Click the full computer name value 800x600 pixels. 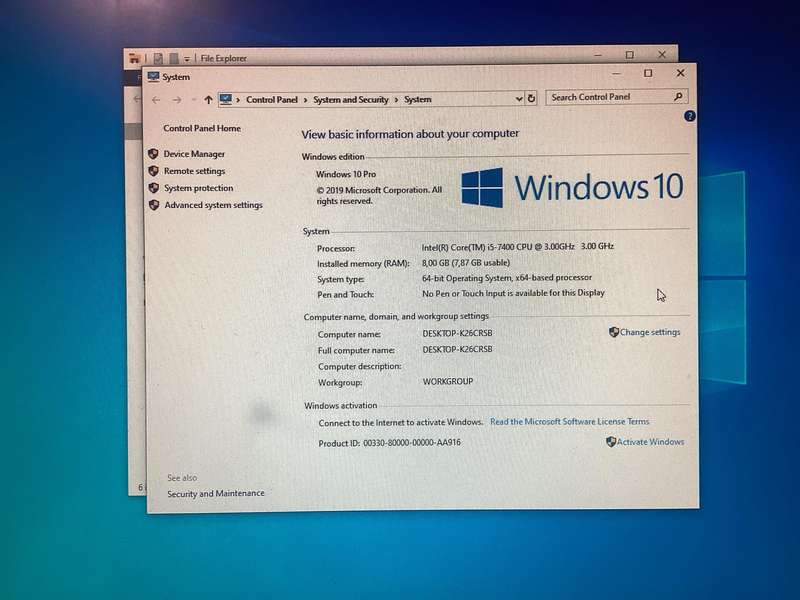[457, 349]
